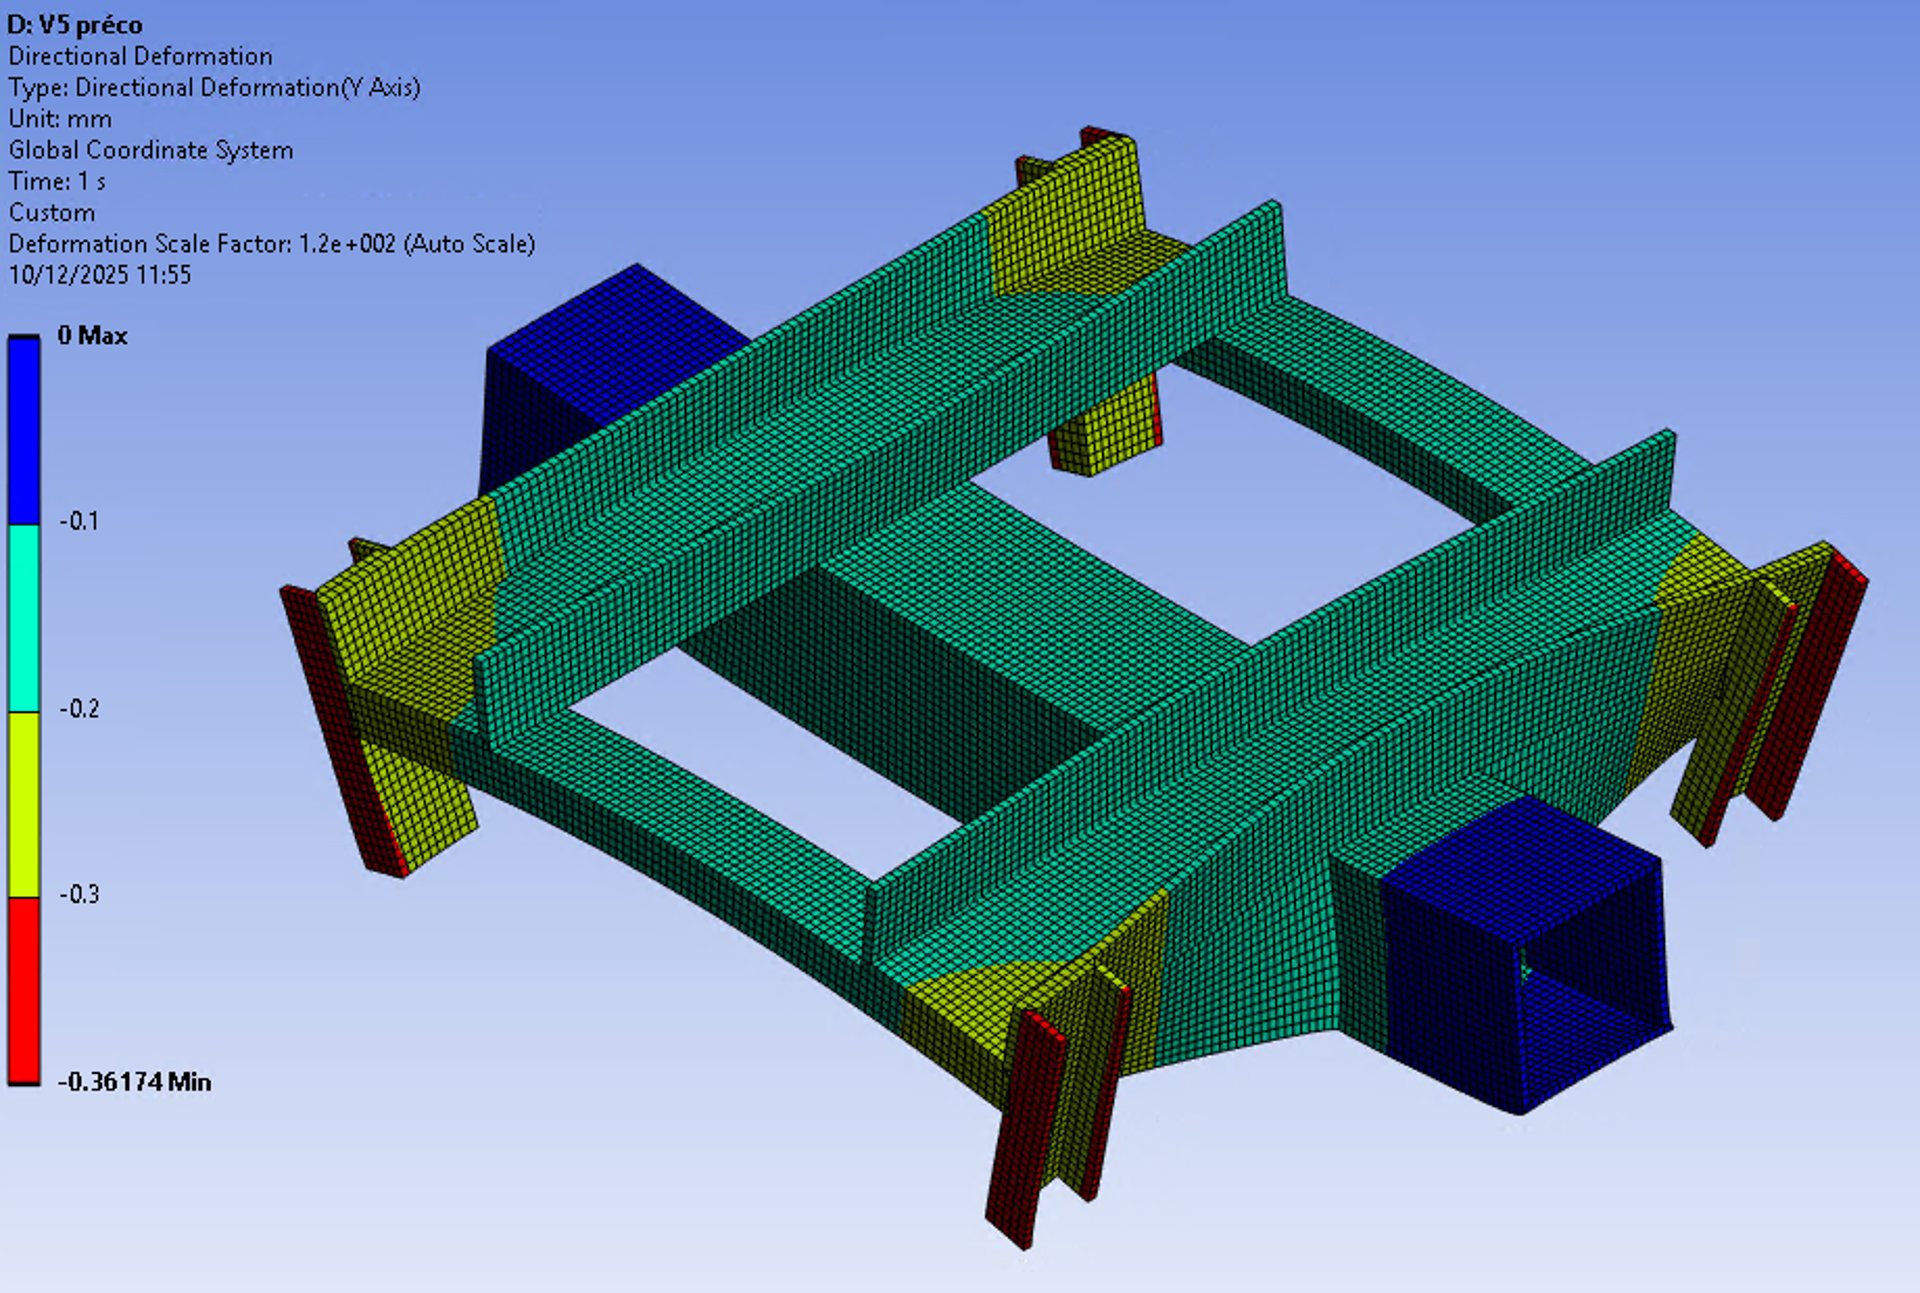The height and width of the screenshot is (1293, 1920).
Task: Select the -0.1 legend value
Action: (79, 521)
